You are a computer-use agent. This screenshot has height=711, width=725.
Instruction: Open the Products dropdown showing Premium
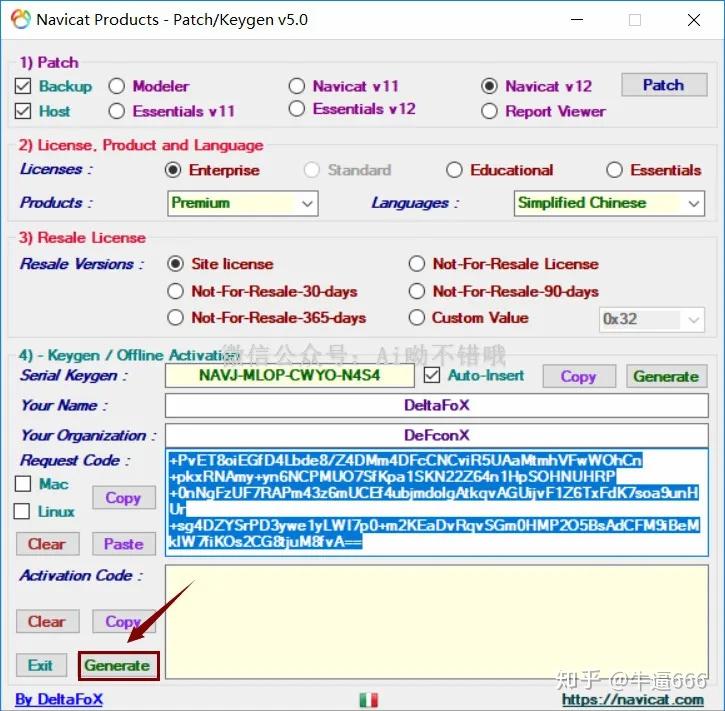[243, 203]
